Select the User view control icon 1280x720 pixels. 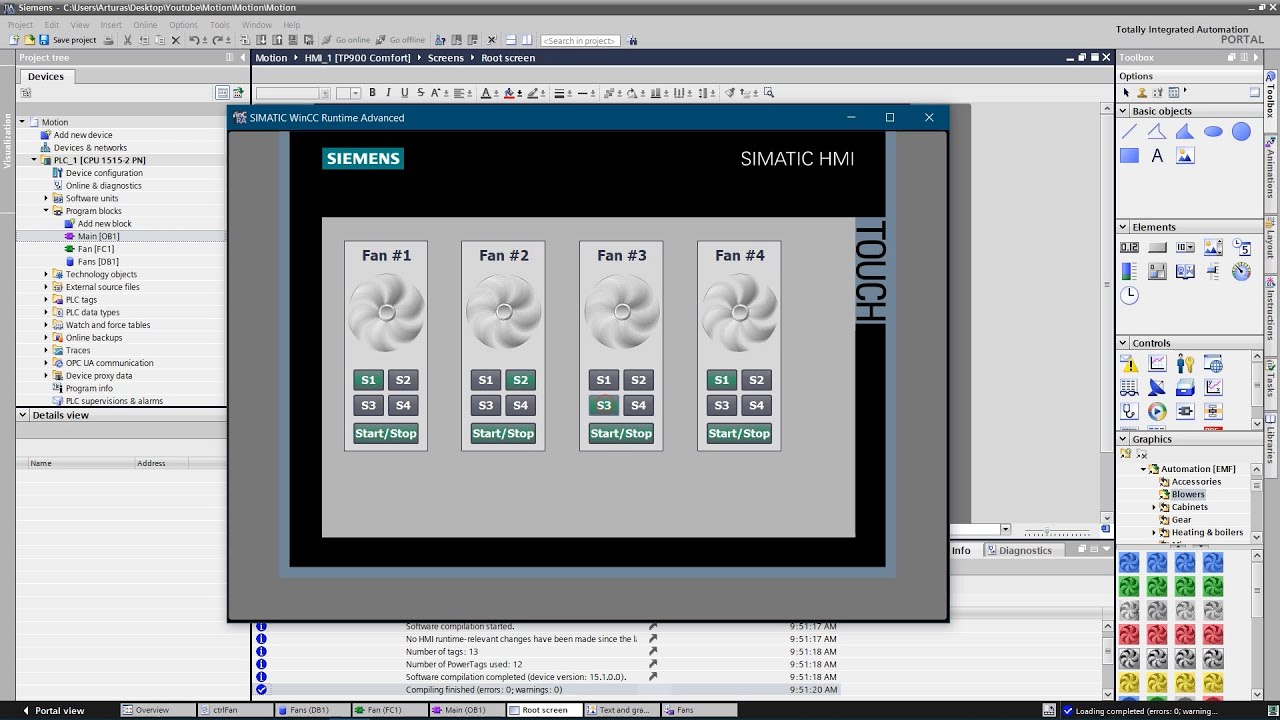[x=1185, y=363]
